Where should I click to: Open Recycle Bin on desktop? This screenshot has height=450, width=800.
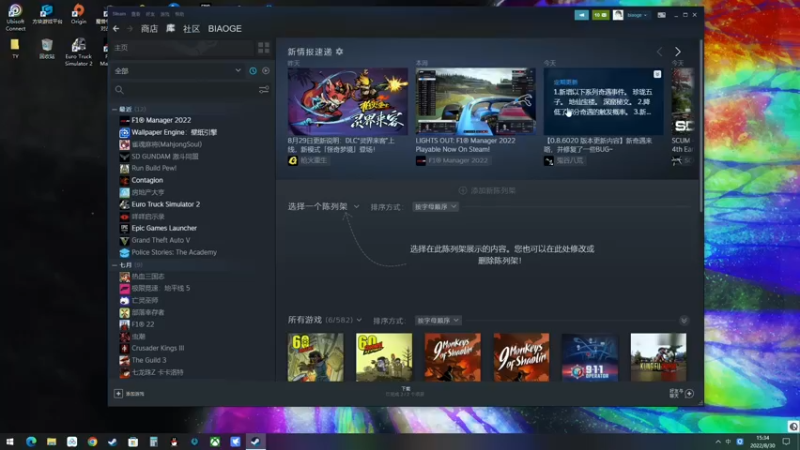(47, 49)
